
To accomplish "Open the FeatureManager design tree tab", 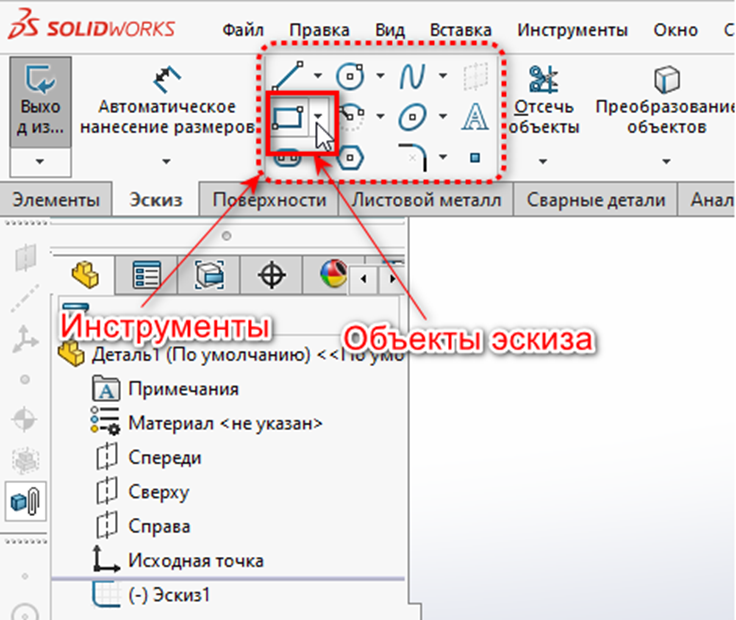I will point(85,275).
